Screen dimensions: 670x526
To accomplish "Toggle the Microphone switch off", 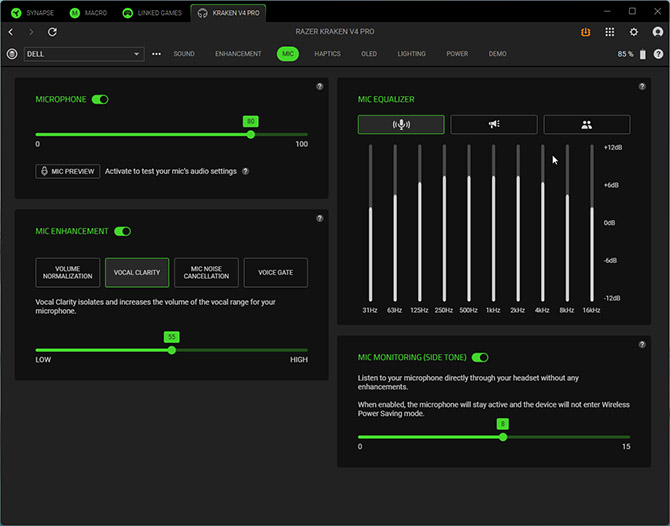I will [x=100, y=100].
